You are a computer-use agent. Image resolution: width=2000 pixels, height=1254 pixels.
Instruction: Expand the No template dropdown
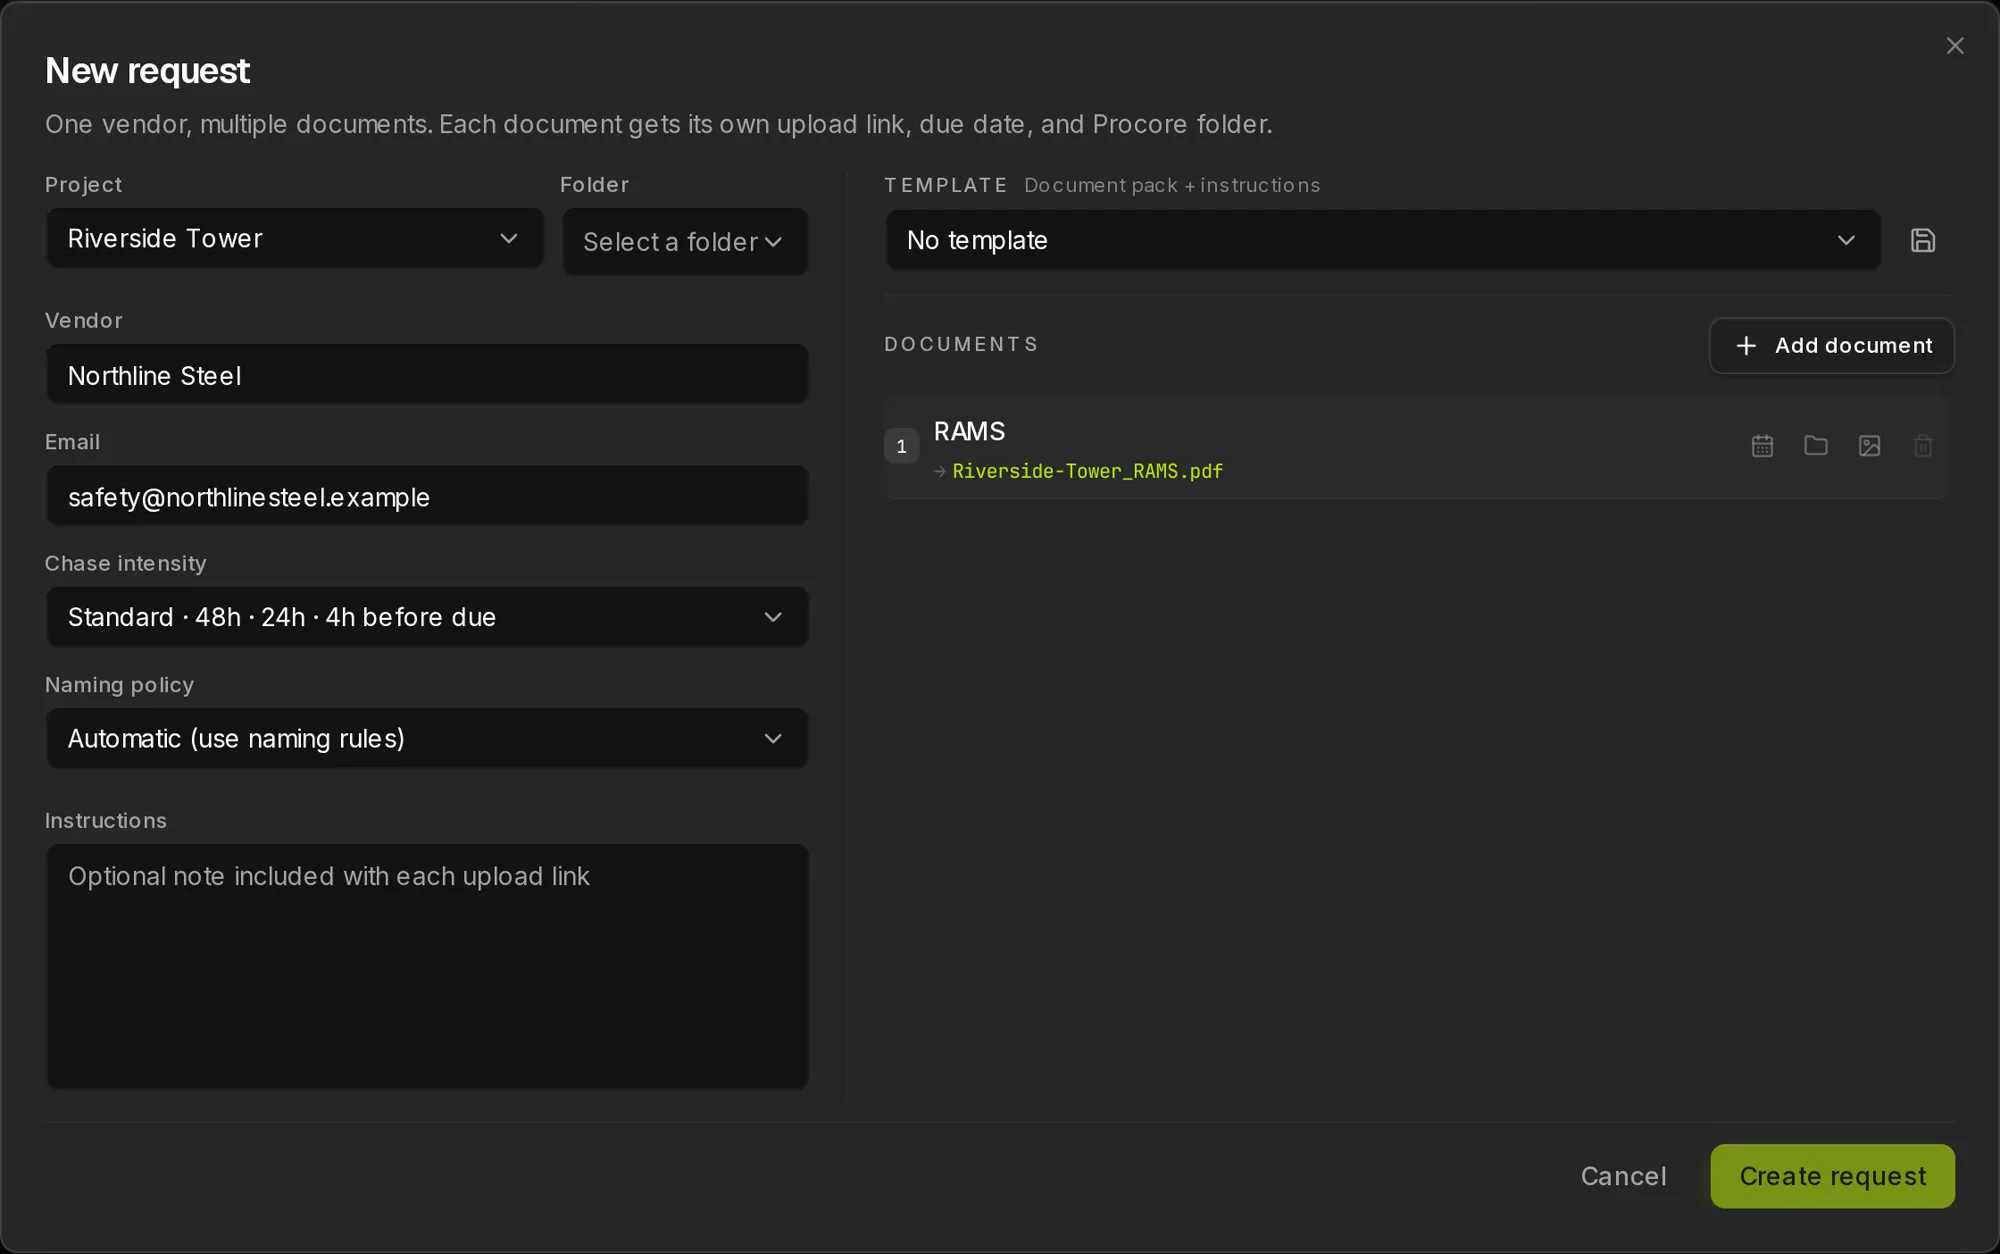pos(1383,240)
